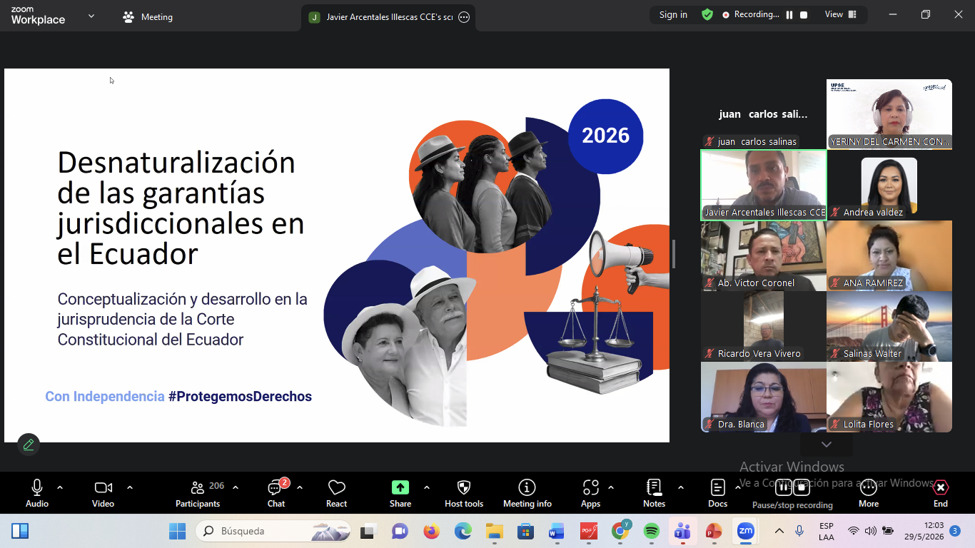Open taskbar clock showing 12:03
This screenshot has width=975, height=548.
(923, 531)
